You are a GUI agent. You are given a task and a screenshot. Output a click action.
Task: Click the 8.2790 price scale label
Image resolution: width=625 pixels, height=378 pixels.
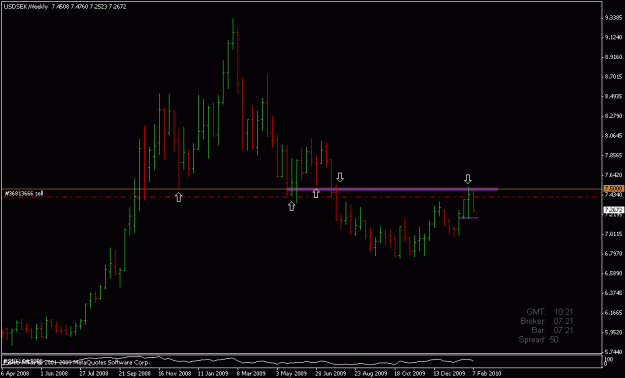click(613, 116)
